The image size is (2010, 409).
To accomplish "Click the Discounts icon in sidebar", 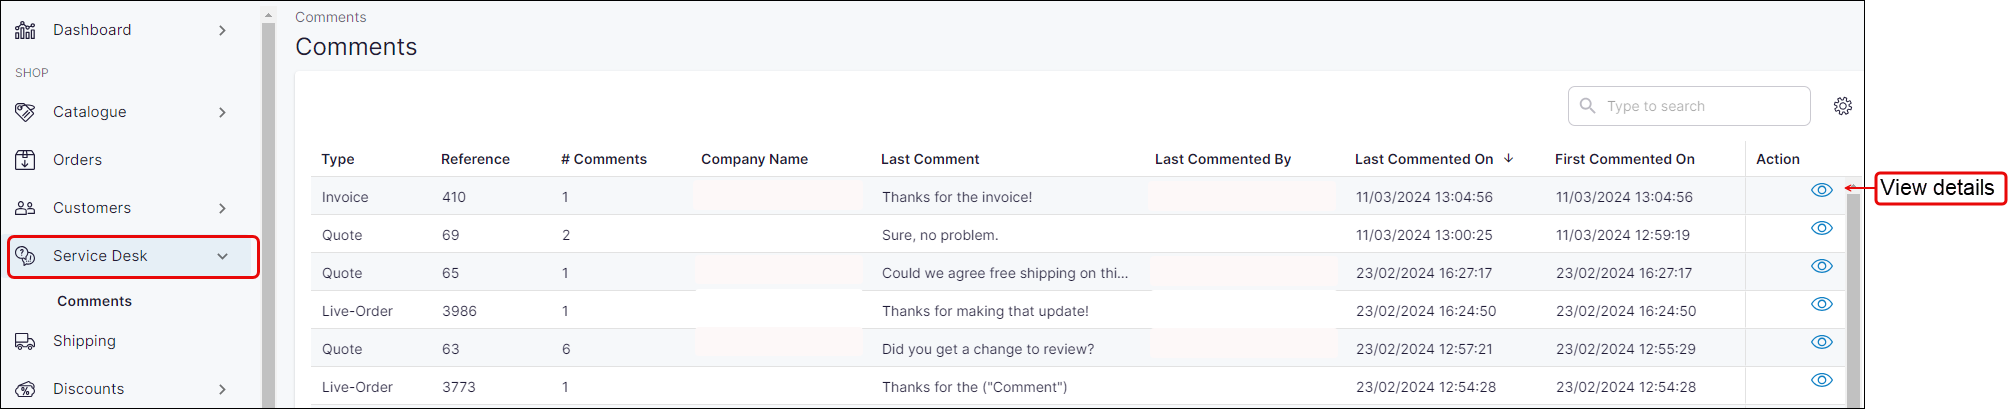I will click(25, 389).
